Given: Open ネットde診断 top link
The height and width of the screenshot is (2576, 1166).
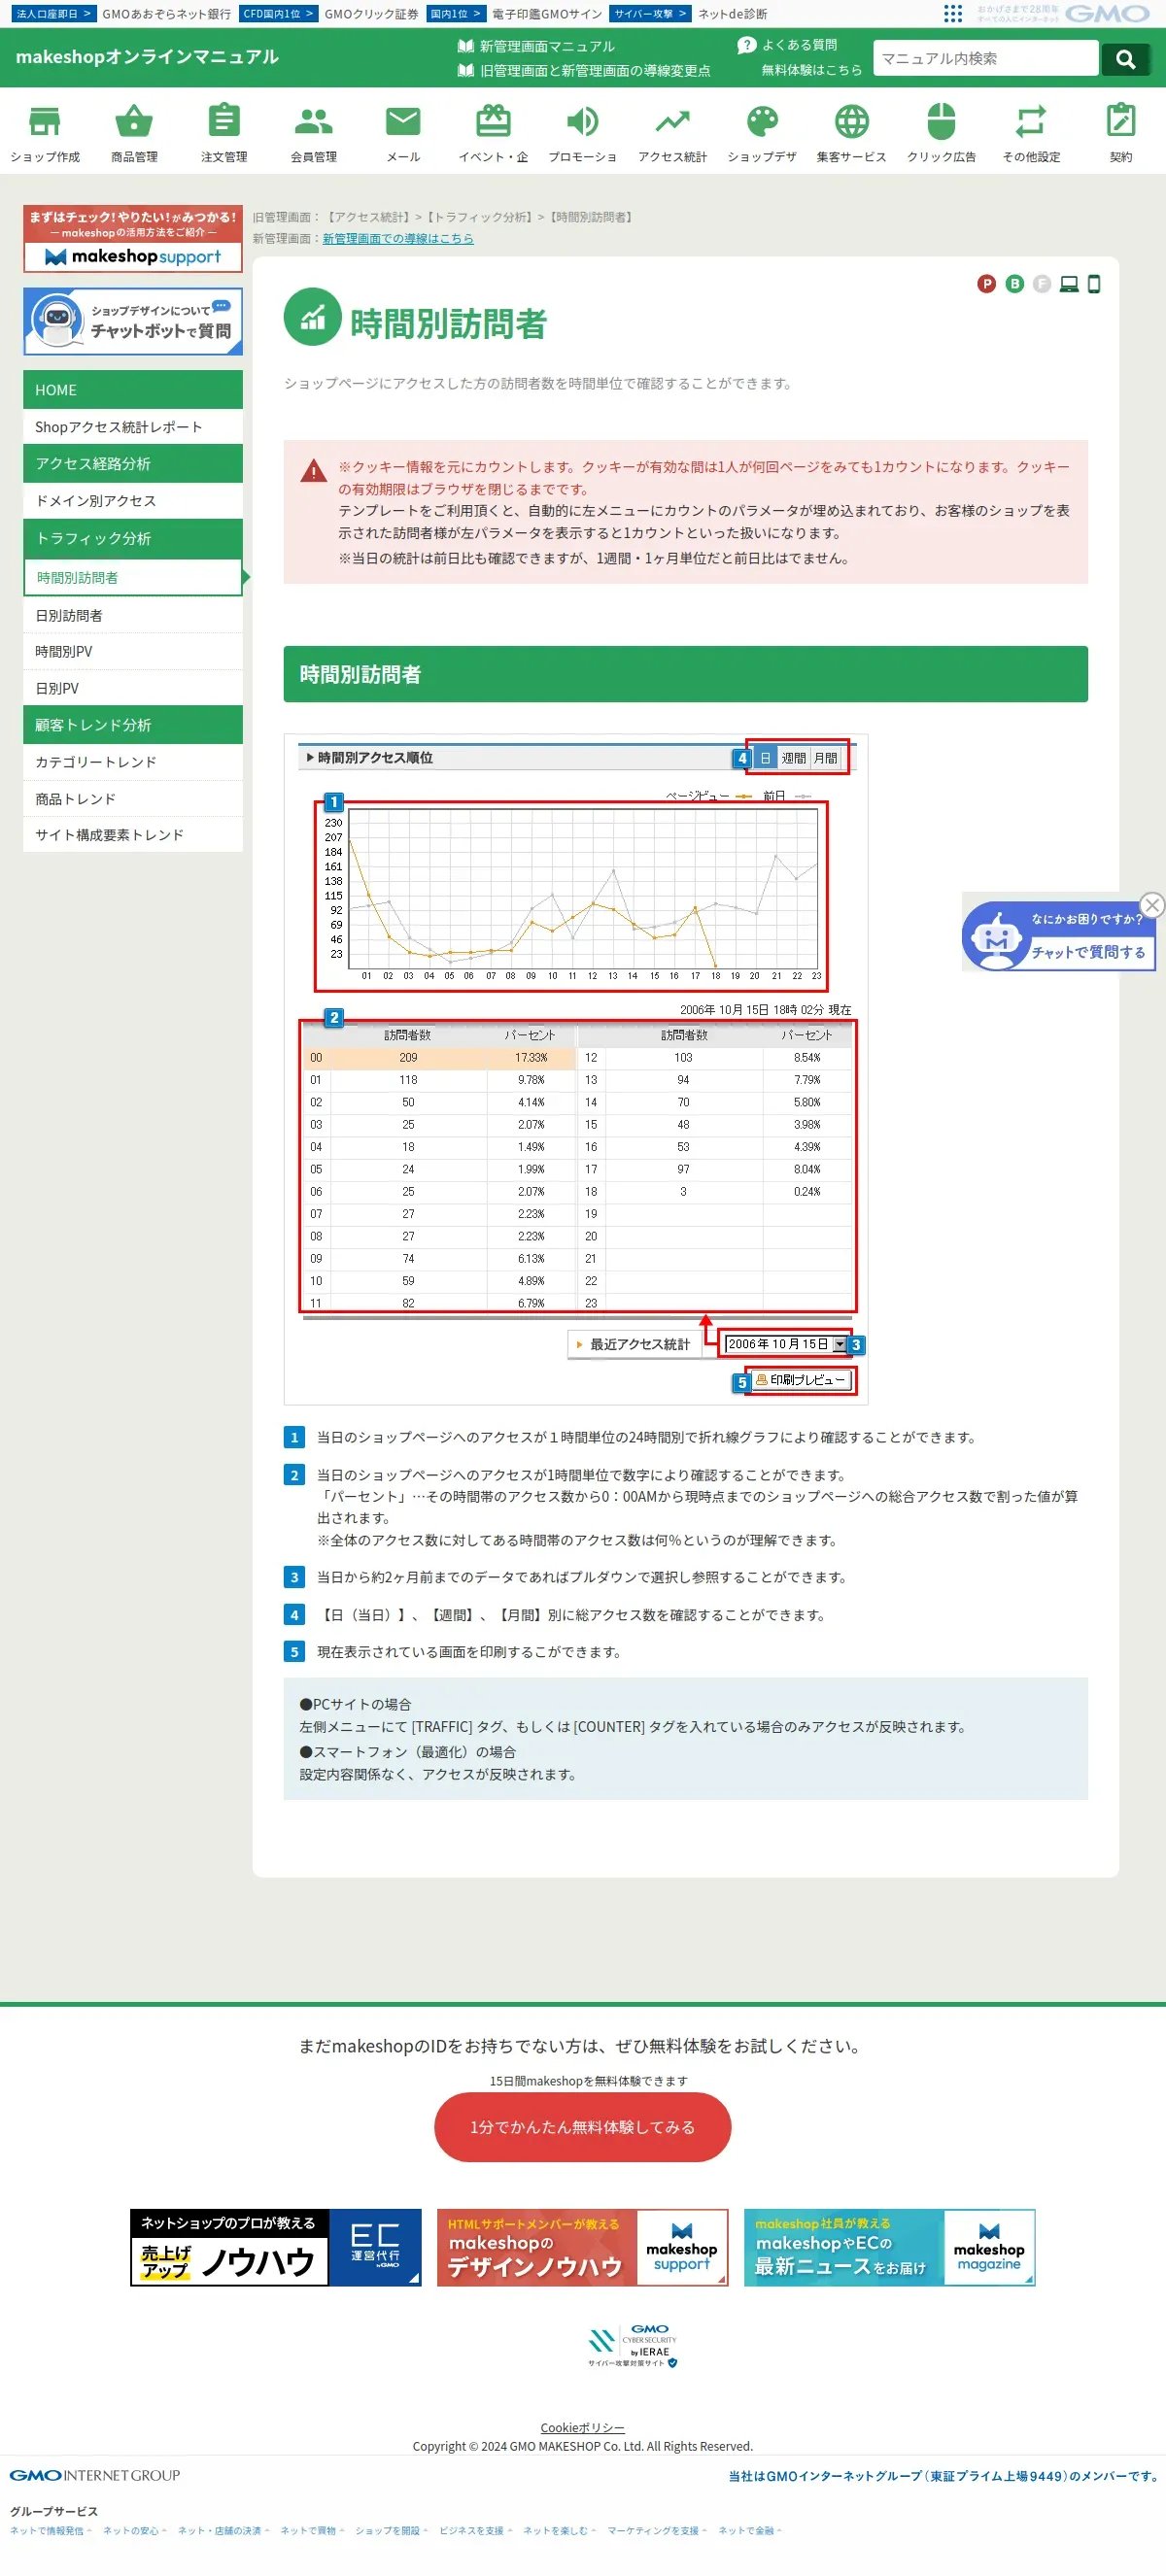Looking at the screenshot, I should tap(733, 14).
